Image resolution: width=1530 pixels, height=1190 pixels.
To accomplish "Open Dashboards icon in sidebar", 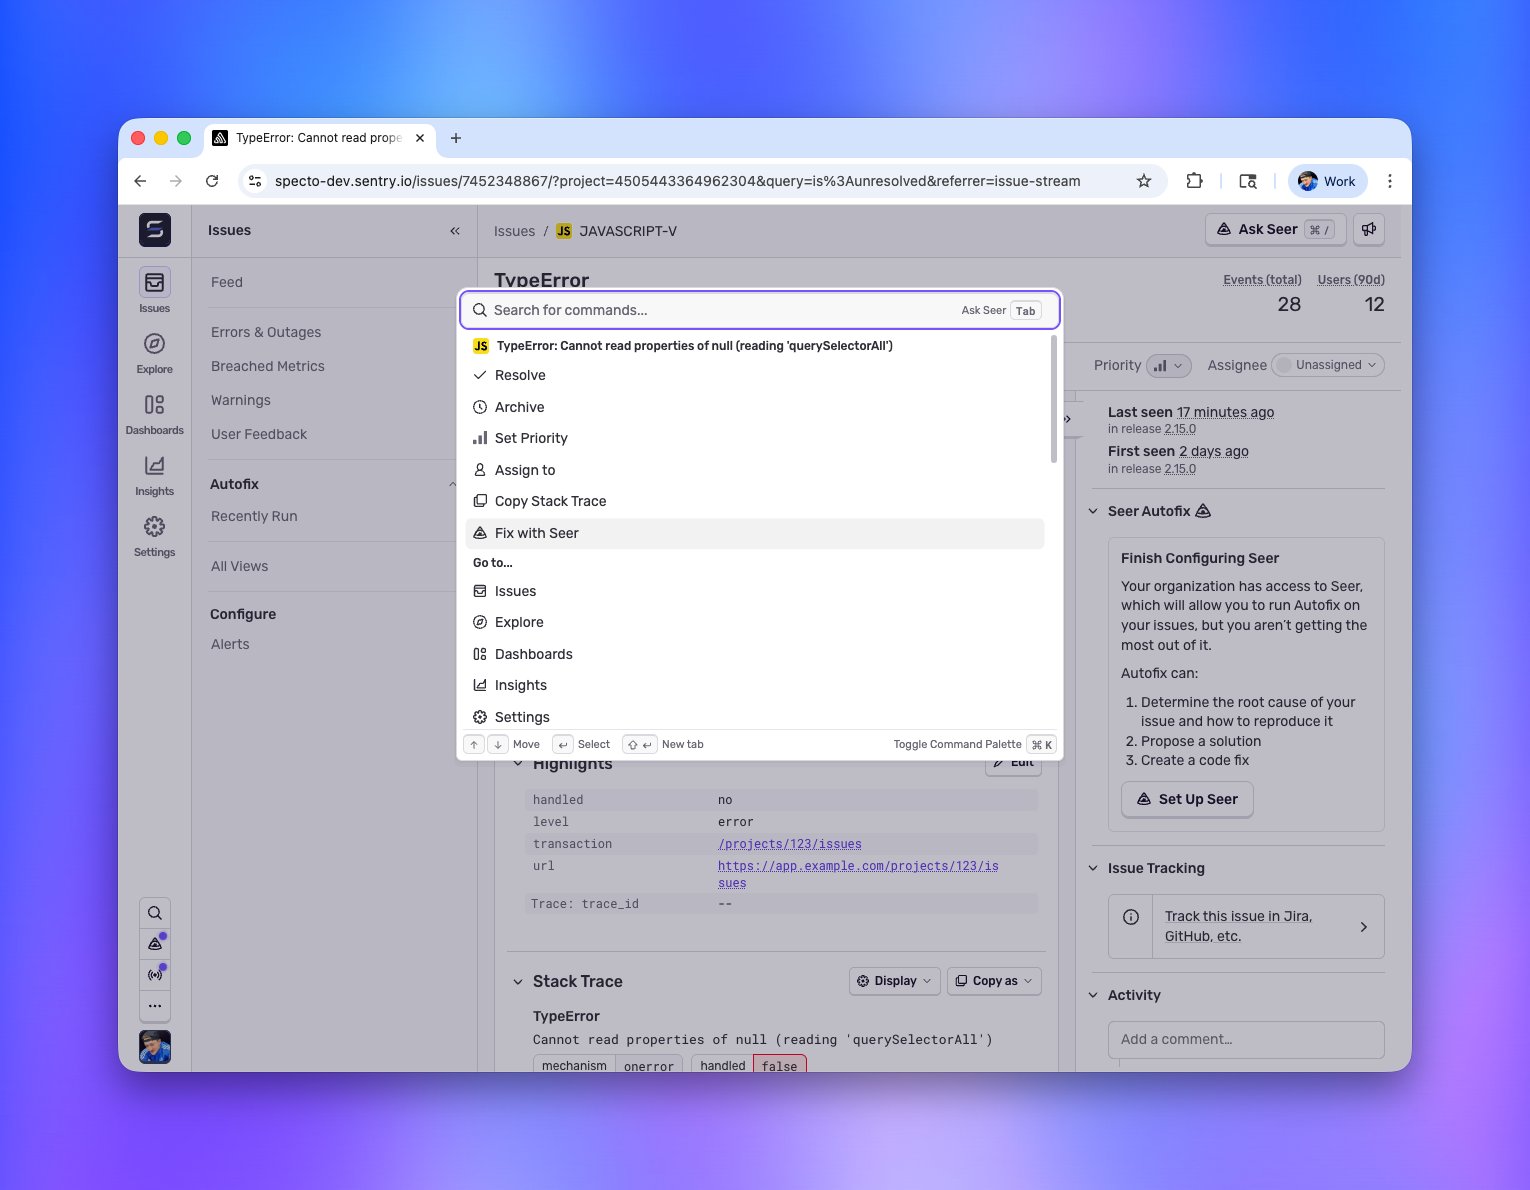I will pos(154,414).
